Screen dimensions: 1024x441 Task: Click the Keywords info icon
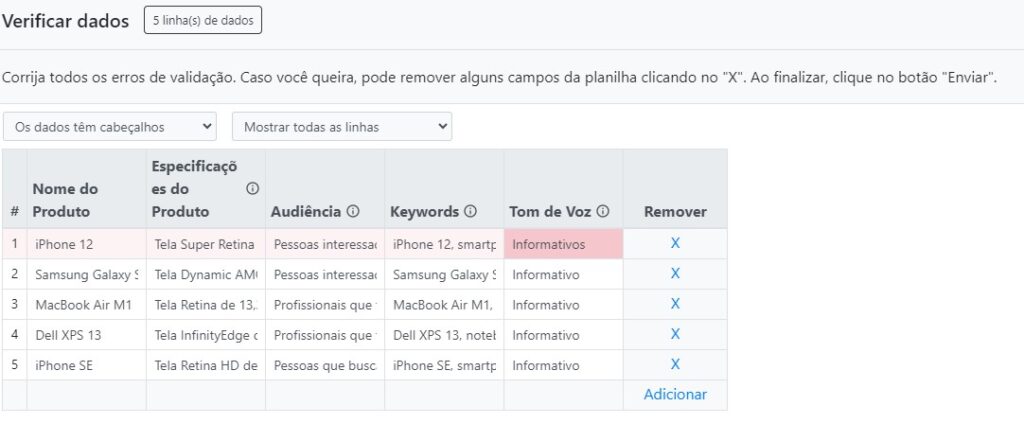click(471, 212)
